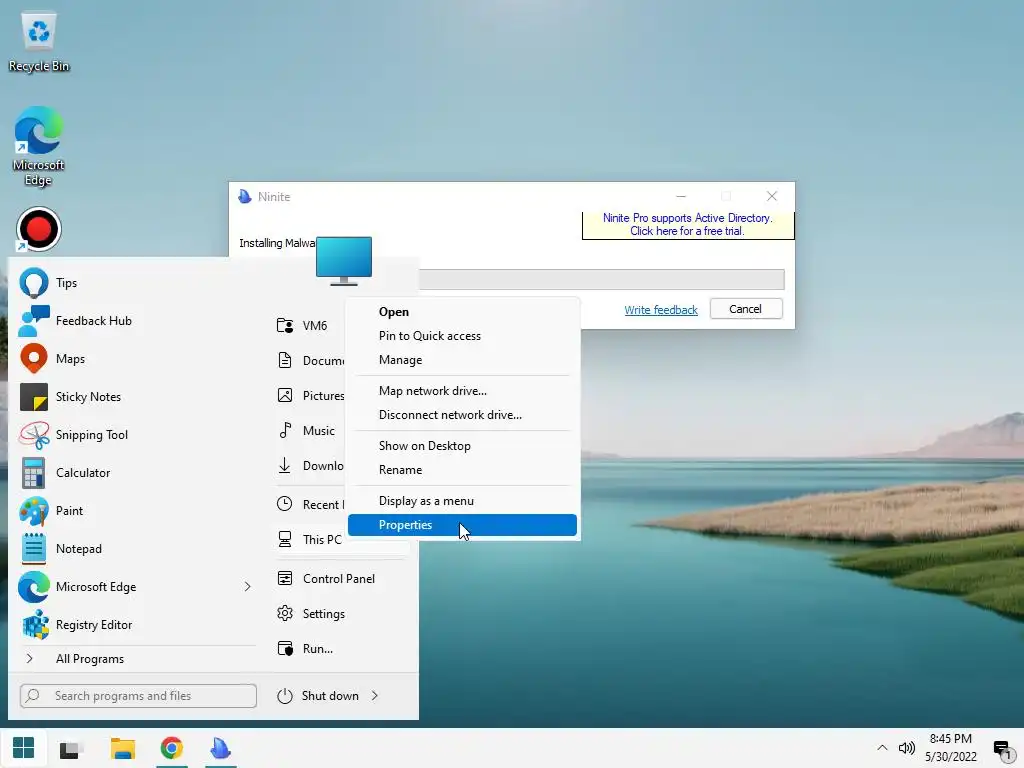Viewport: 1024px width, 768px height.
Task: Expand Microsoft Edge jump list arrow
Action: click(x=248, y=586)
